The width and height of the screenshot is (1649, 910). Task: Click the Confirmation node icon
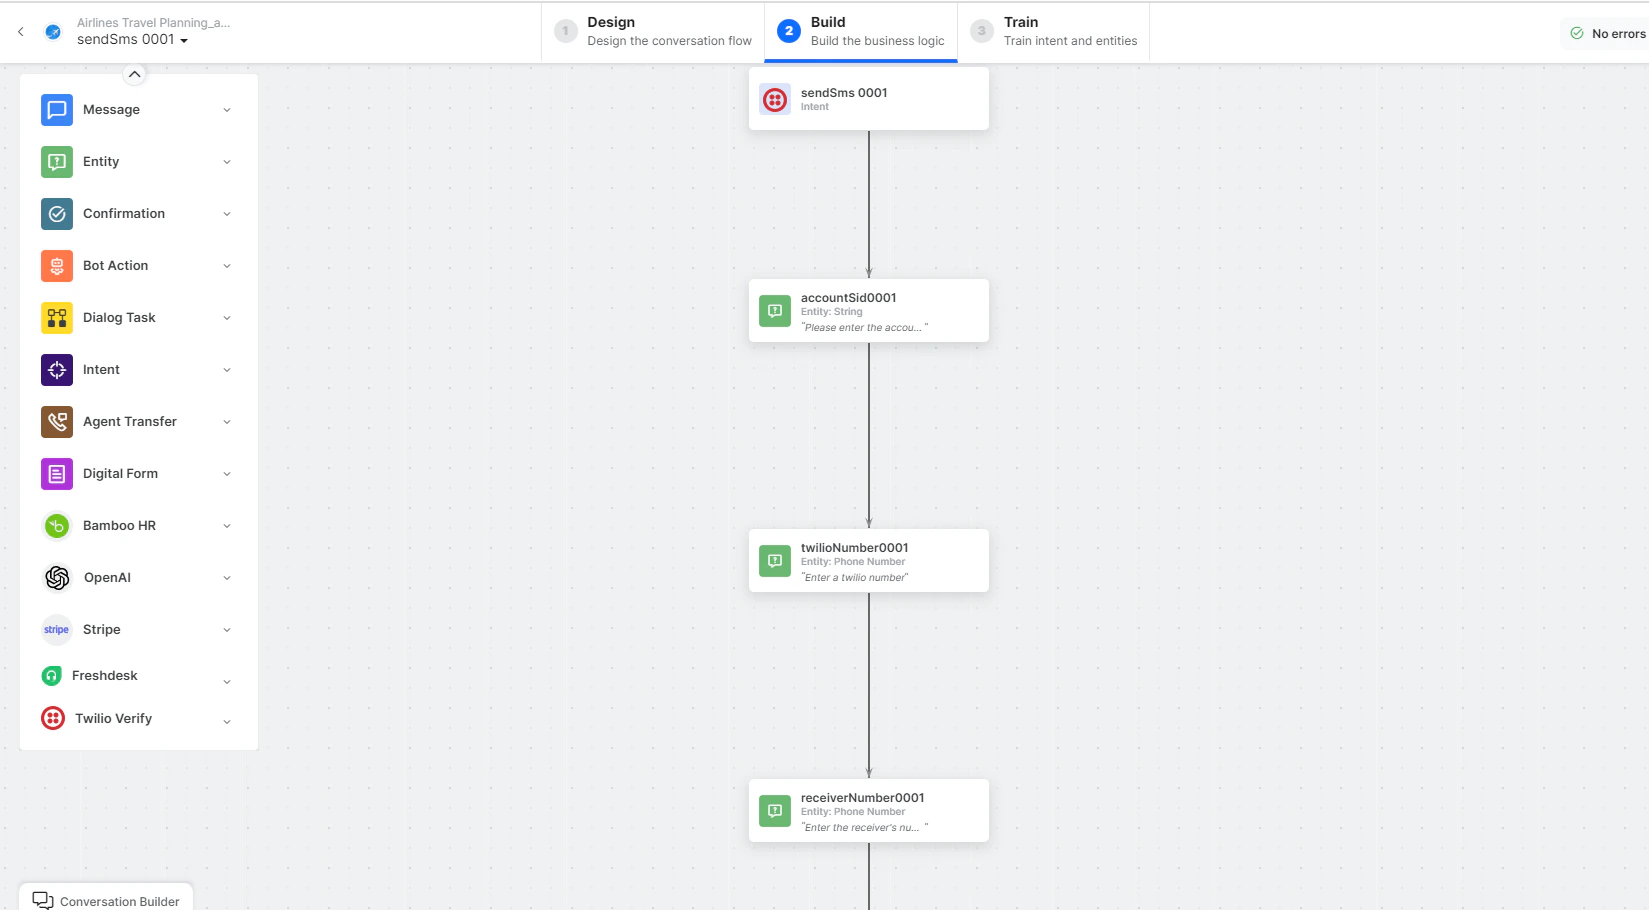coord(56,213)
